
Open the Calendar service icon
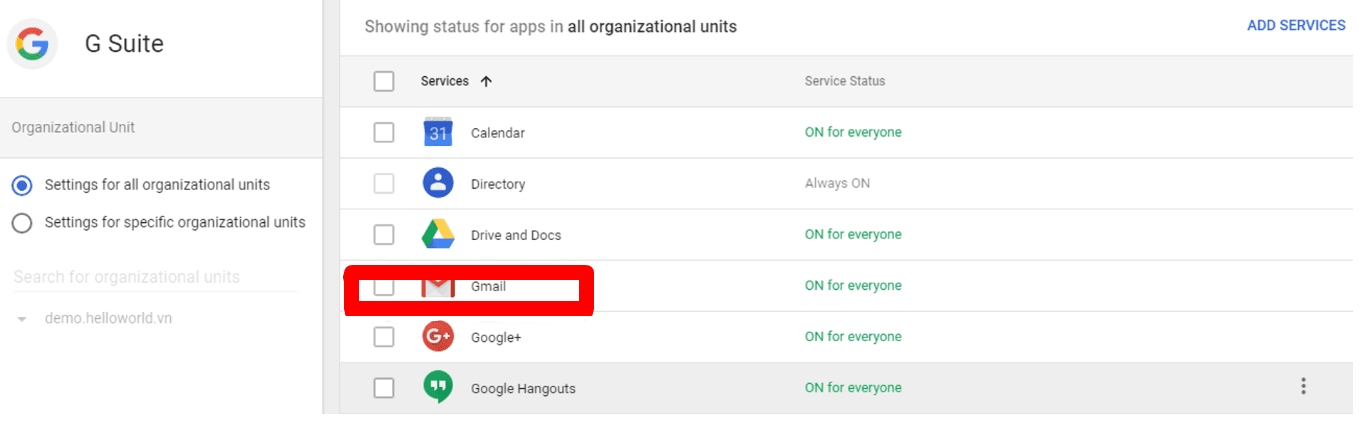click(438, 132)
